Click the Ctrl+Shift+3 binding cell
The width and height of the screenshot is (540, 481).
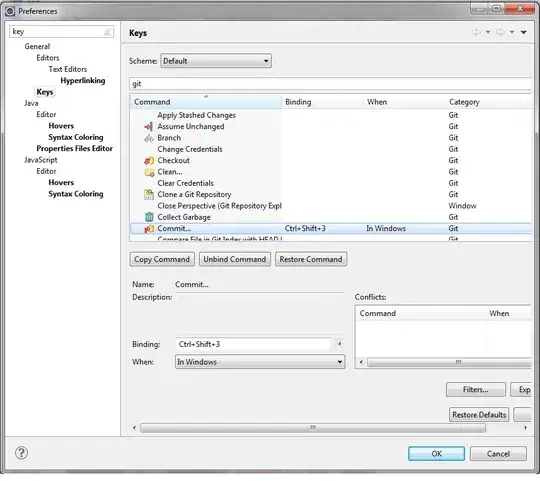coord(305,229)
